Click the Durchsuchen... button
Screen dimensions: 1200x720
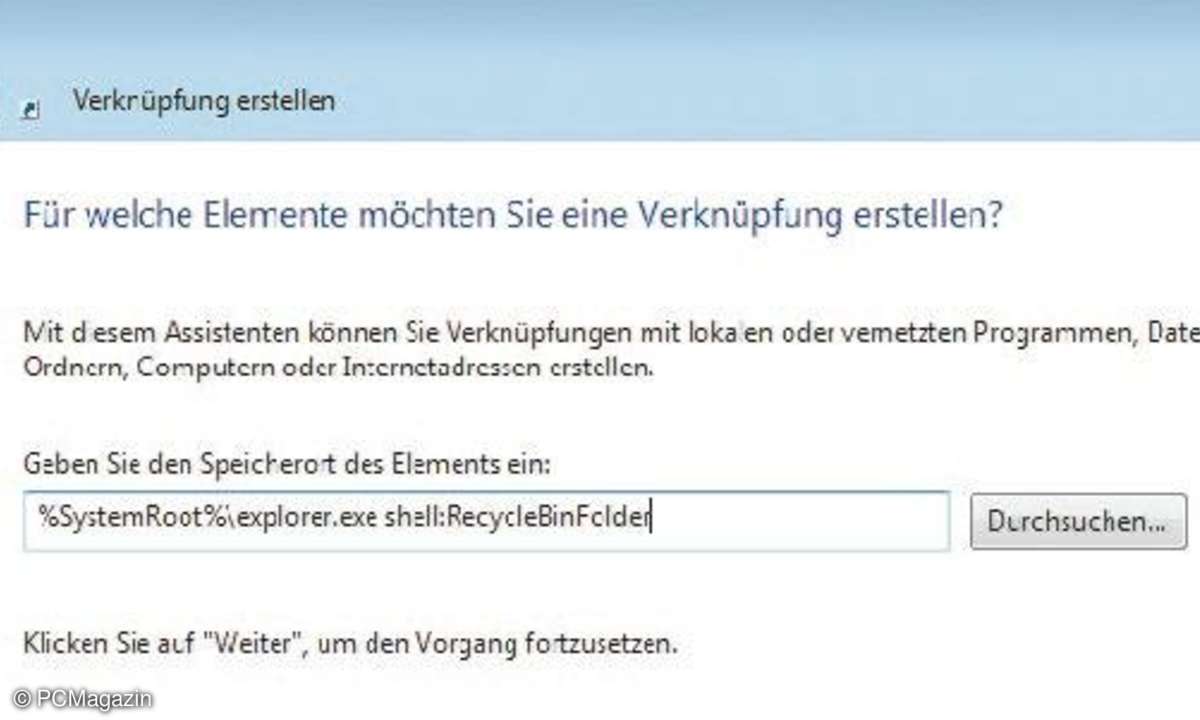point(1077,521)
